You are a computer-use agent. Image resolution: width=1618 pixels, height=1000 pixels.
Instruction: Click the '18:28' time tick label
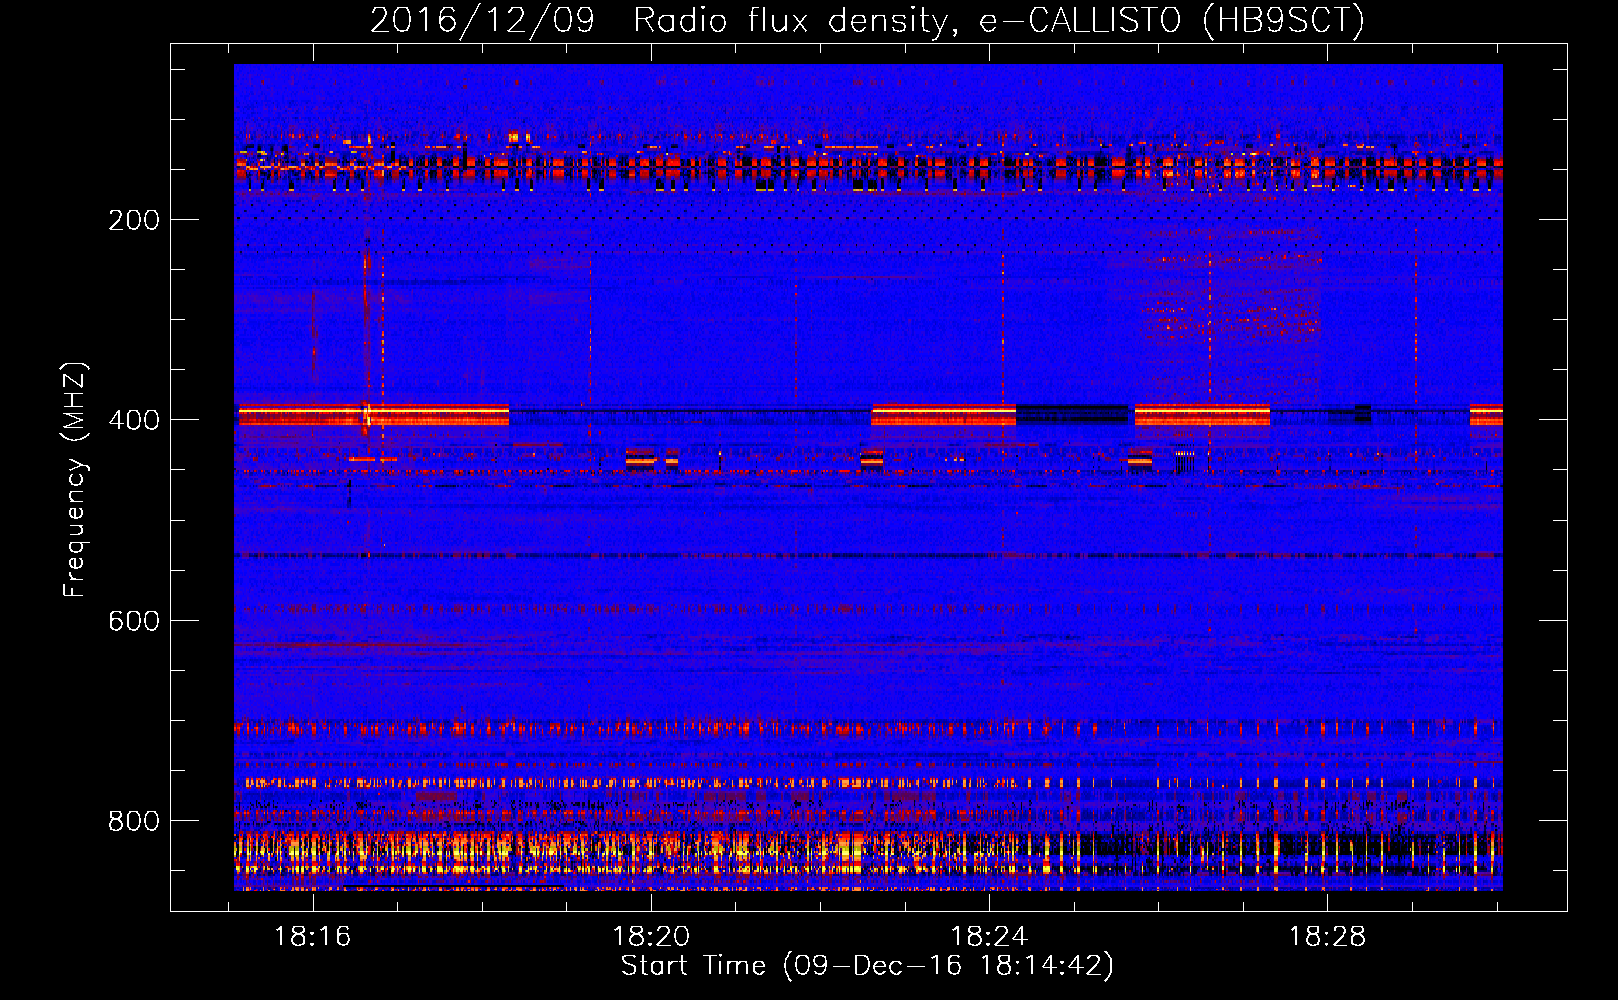click(x=1327, y=937)
